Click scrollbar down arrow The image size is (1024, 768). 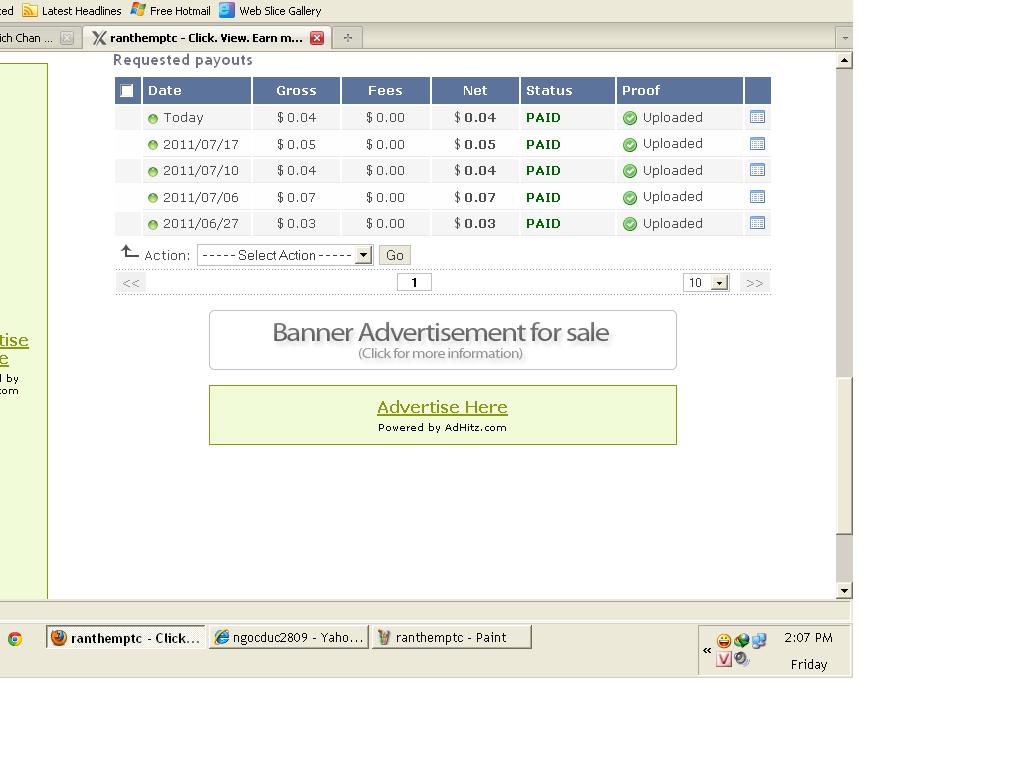(844, 590)
